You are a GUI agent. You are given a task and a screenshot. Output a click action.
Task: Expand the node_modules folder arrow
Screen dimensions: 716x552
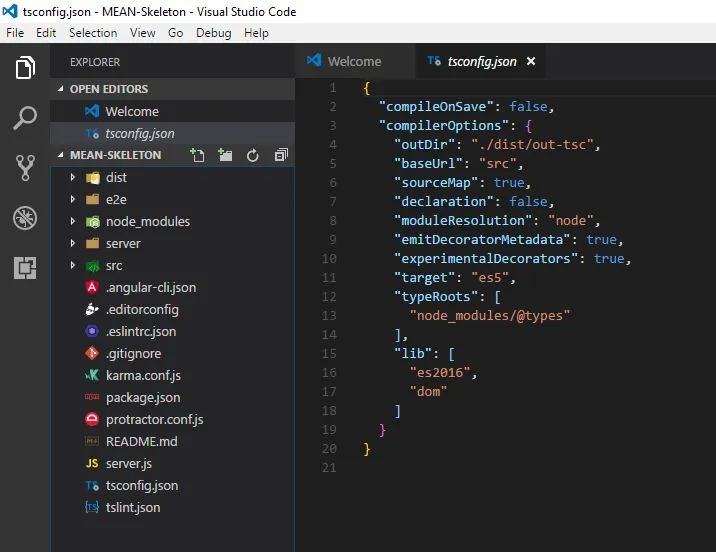[x=73, y=221]
